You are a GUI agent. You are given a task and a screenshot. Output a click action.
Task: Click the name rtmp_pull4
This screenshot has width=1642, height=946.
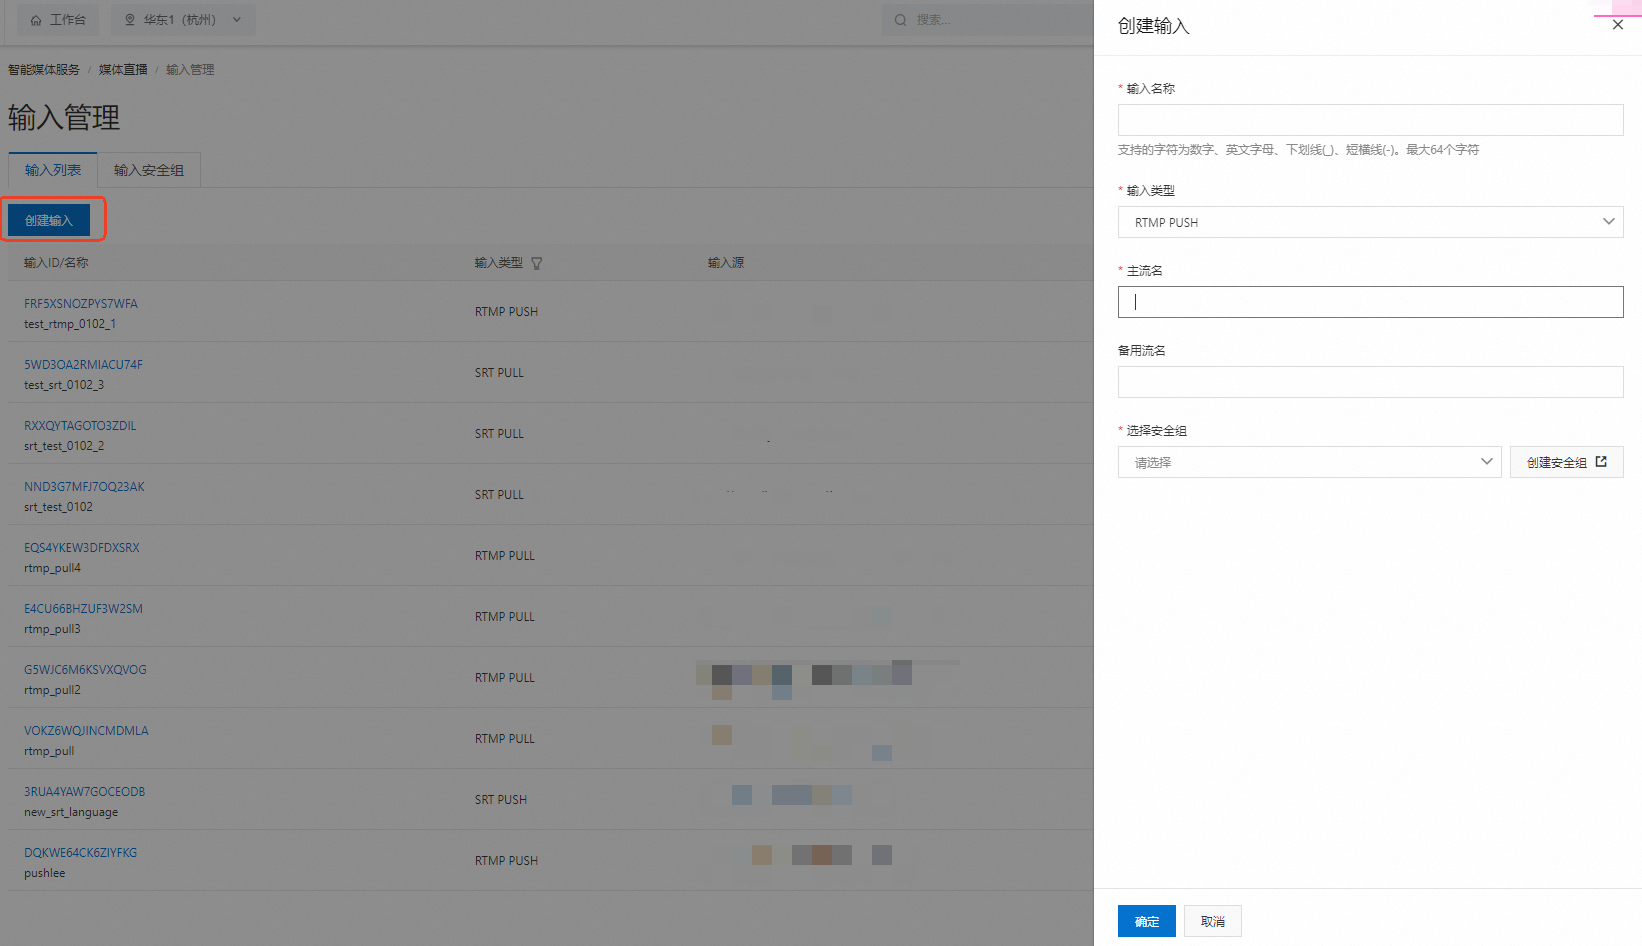(52, 568)
